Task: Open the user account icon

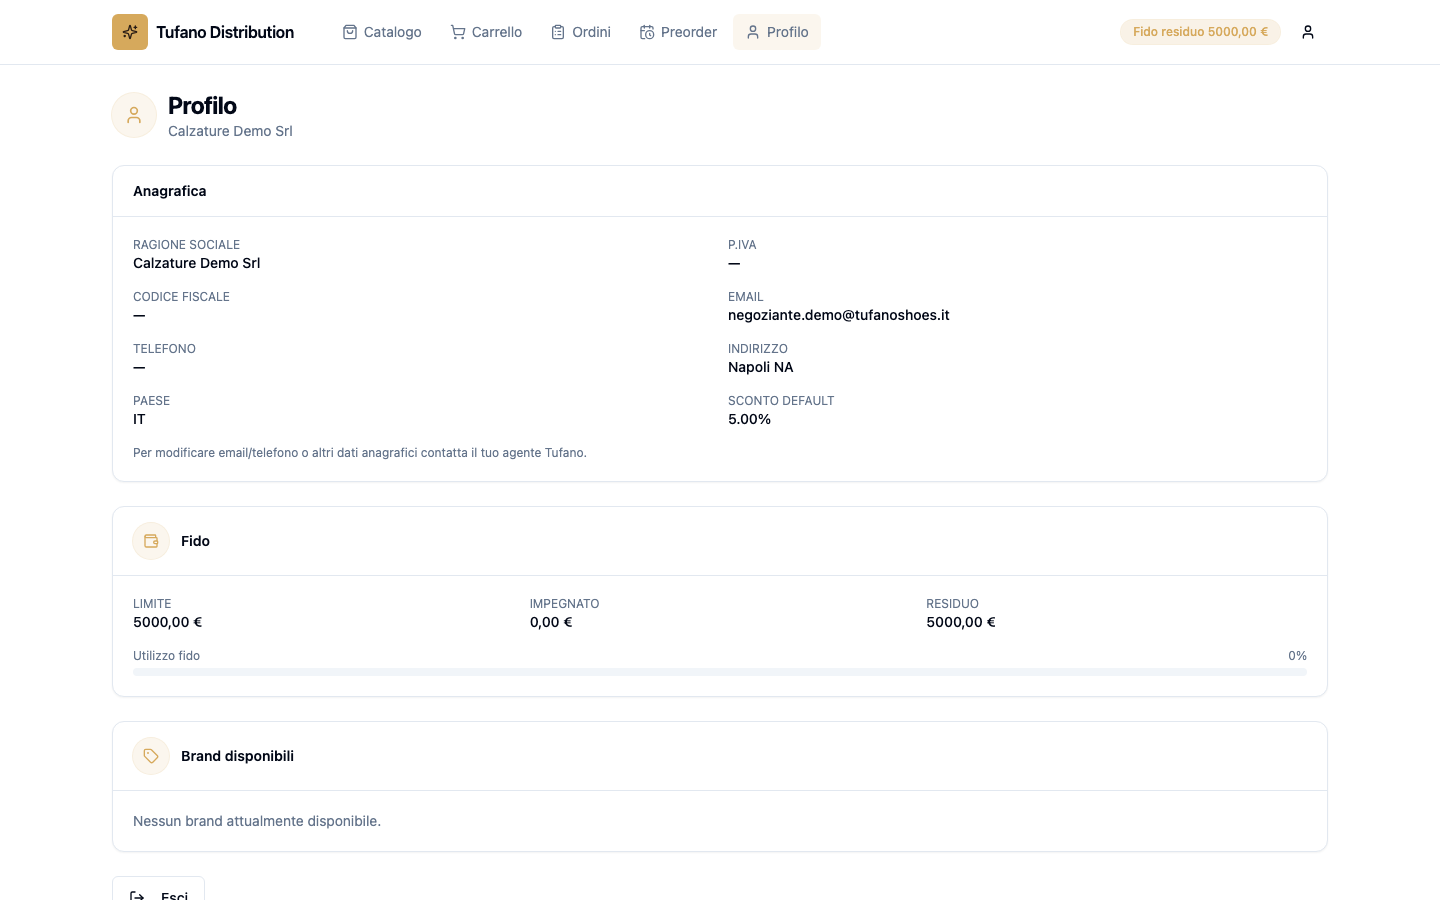Action: [1308, 32]
